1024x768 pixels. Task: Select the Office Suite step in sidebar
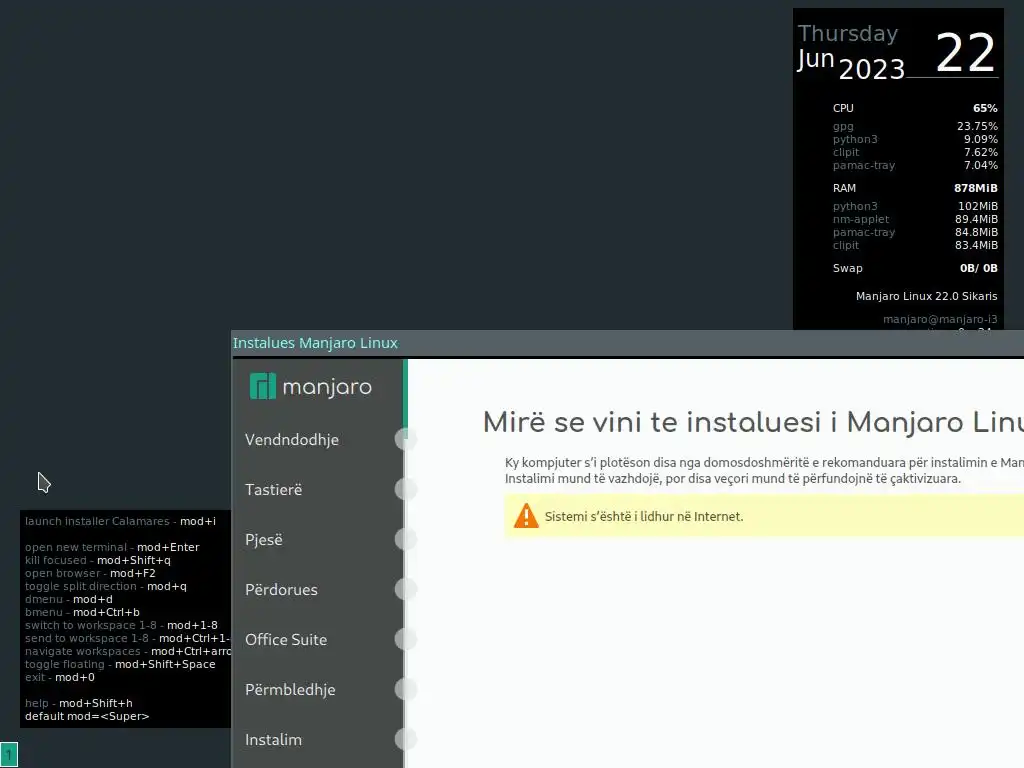tap(286, 639)
